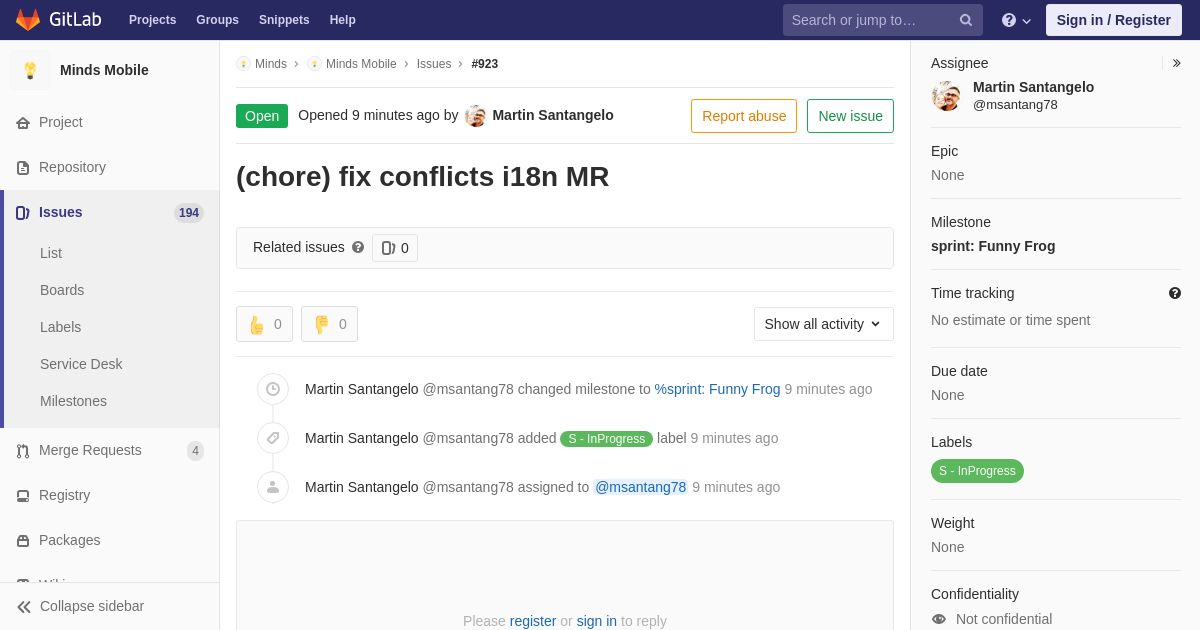Open the Groups menu in top bar

pos(217,20)
